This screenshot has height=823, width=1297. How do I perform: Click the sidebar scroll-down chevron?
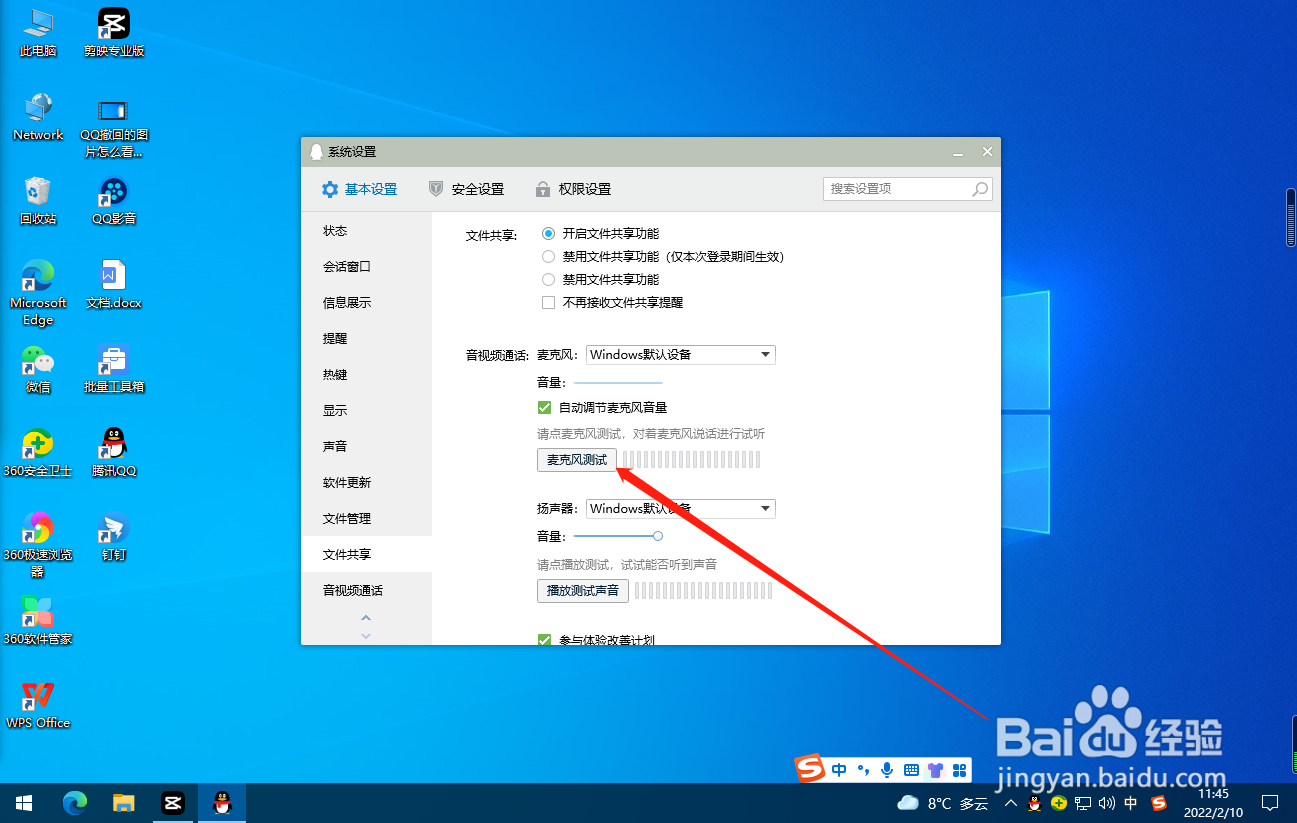(x=366, y=634)
